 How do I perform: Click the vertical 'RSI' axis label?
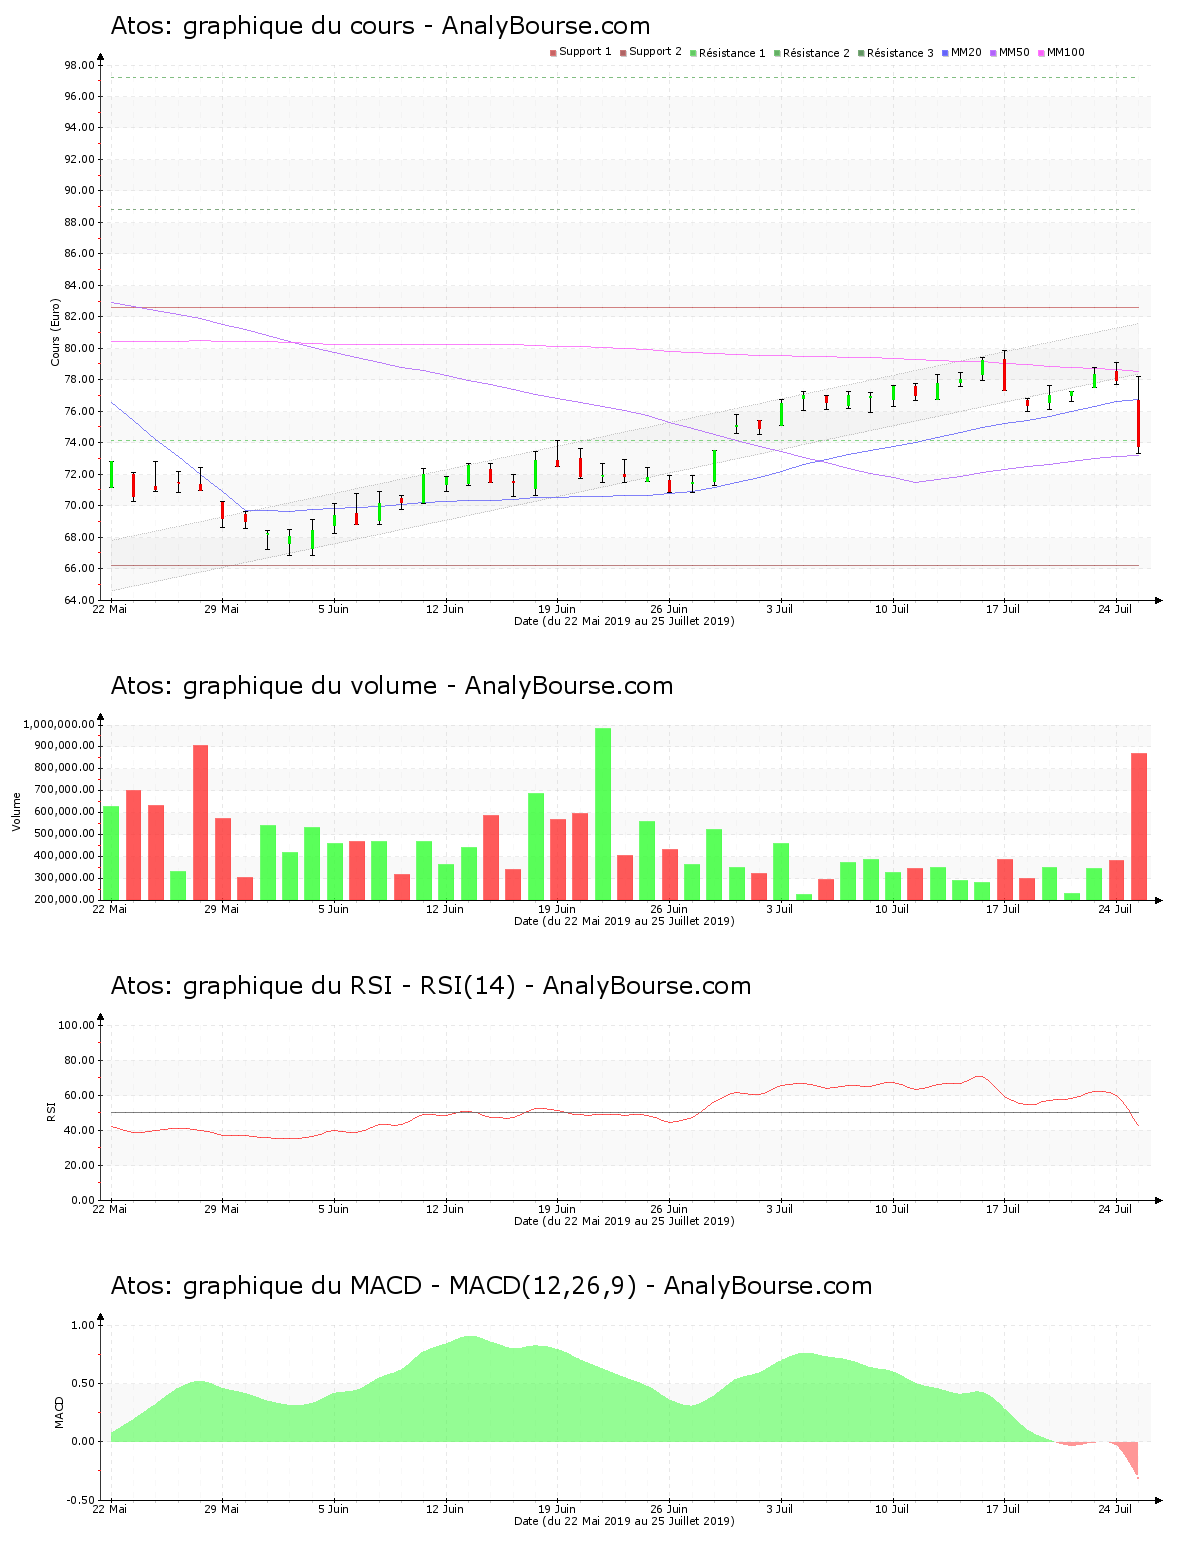coord(51,1111)
